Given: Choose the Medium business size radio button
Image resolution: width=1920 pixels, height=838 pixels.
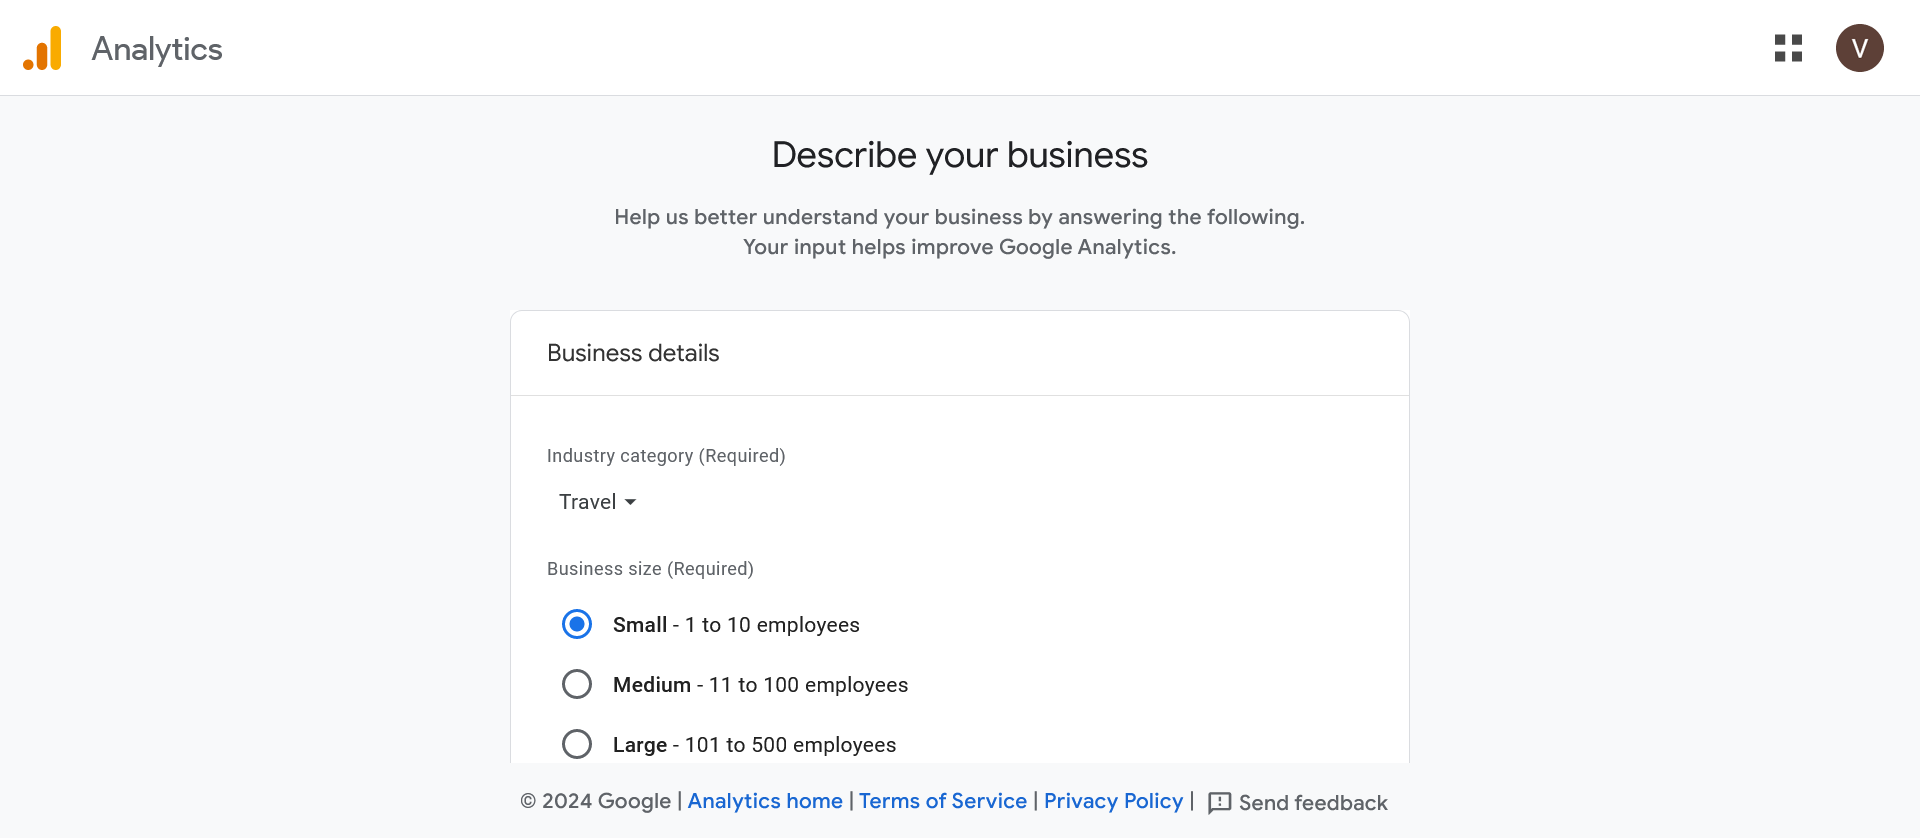Looking at the screenshot, I should 577,685.
